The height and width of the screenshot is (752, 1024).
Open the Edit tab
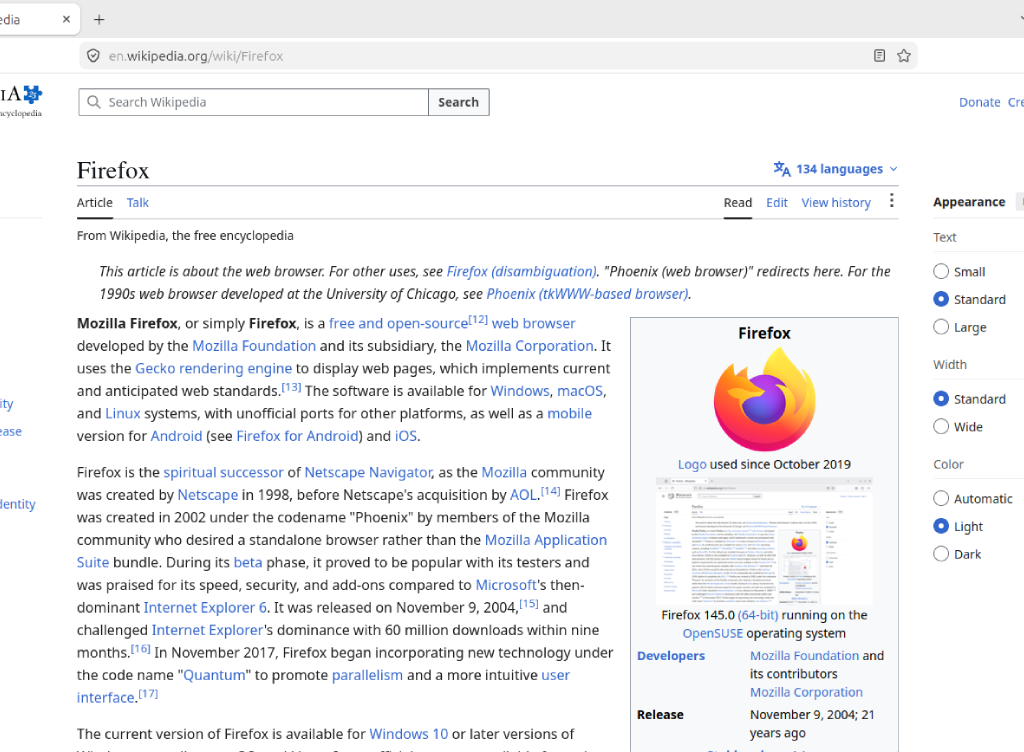tap(776, 203)
